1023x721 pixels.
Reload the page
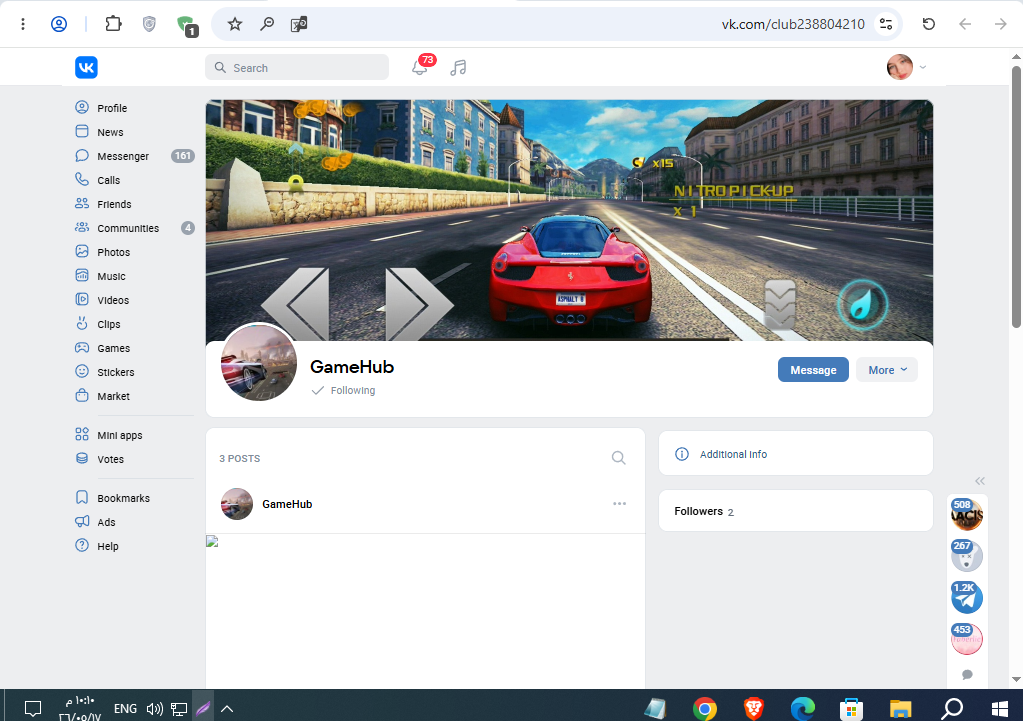point(928,24)
